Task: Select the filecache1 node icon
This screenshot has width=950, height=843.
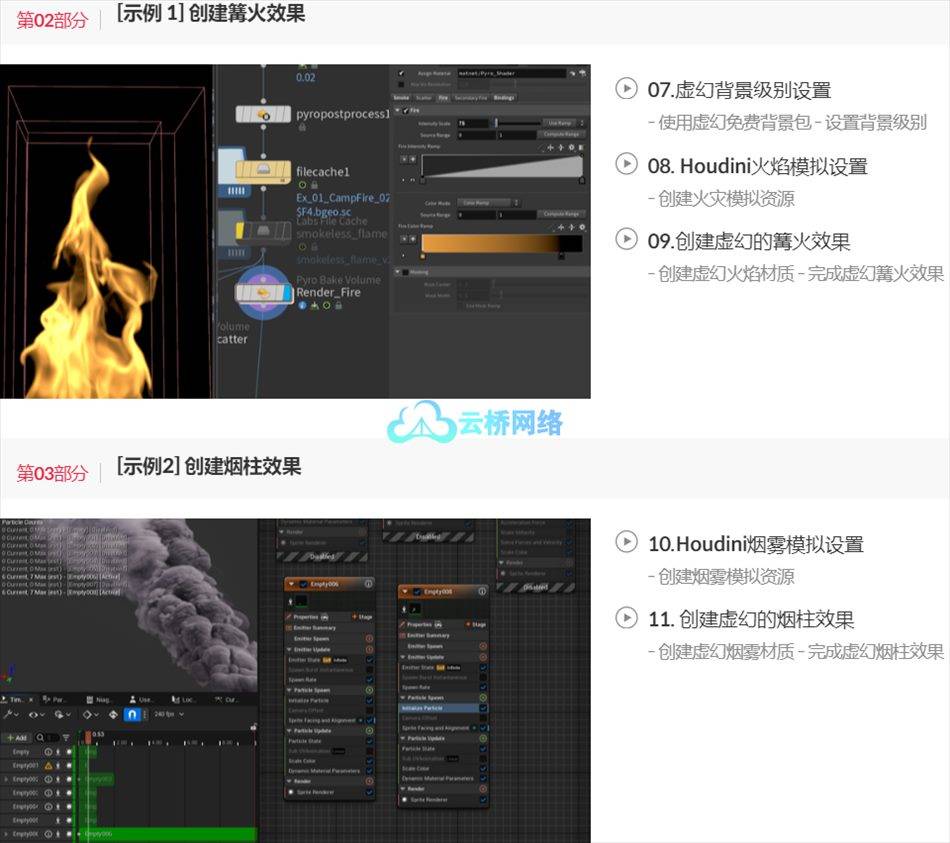Action: click(x=263, y=171)
